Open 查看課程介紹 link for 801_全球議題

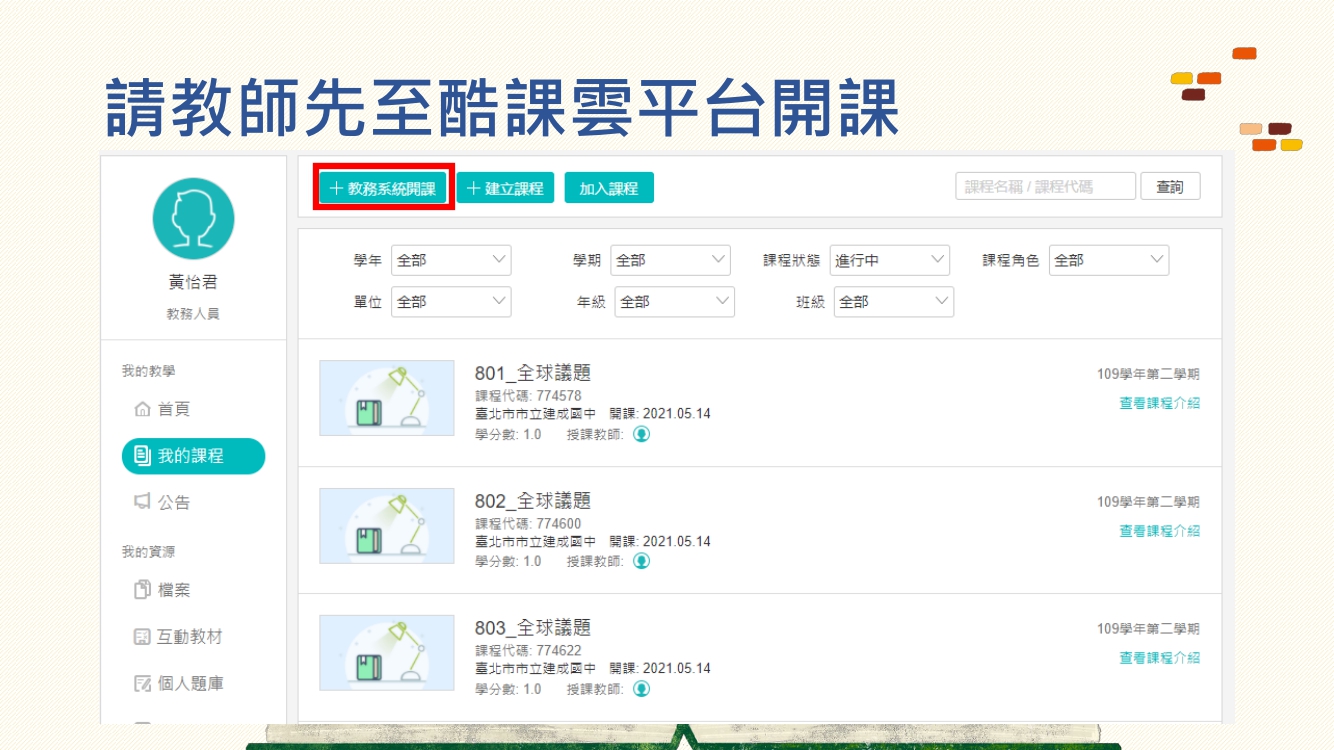point(1159,403)
